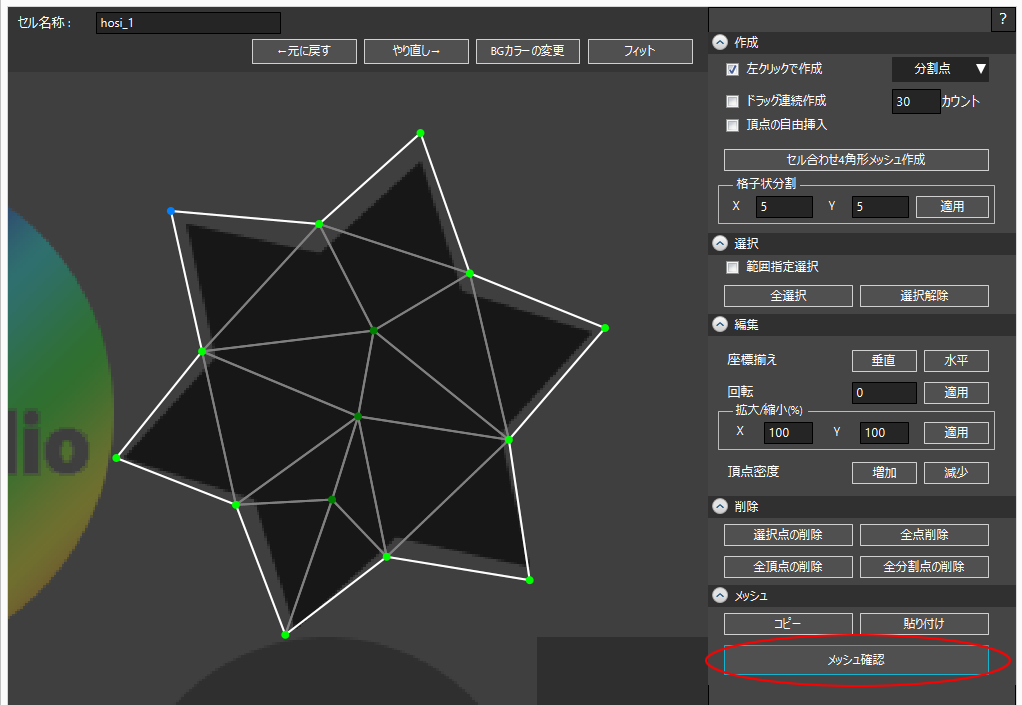Click the 選択解除 button

click(x=924, y=296)
